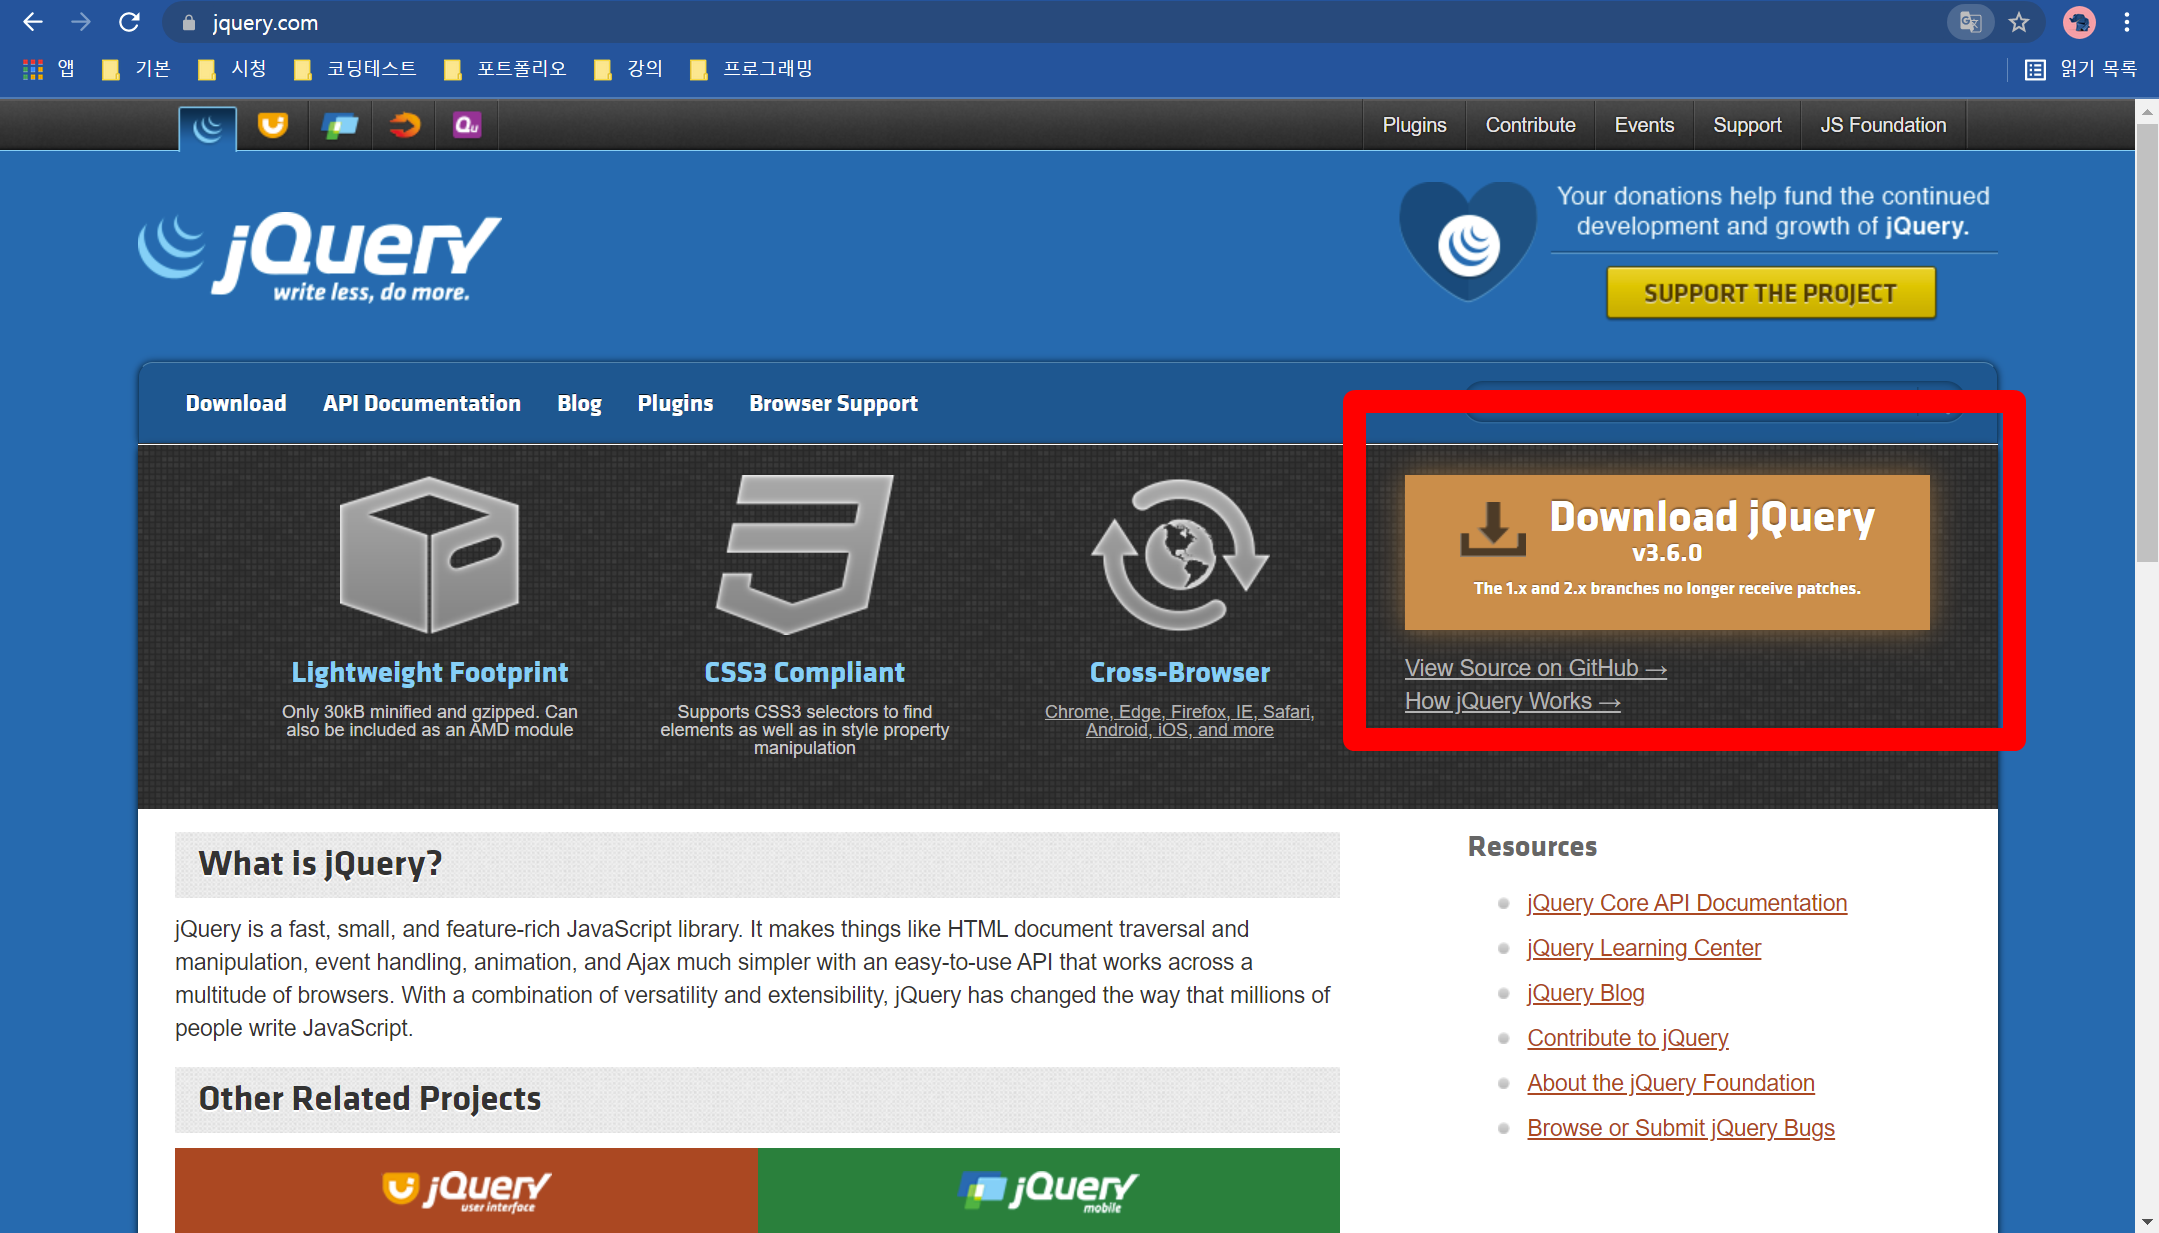Click the browser back arrow

(32, 22)
